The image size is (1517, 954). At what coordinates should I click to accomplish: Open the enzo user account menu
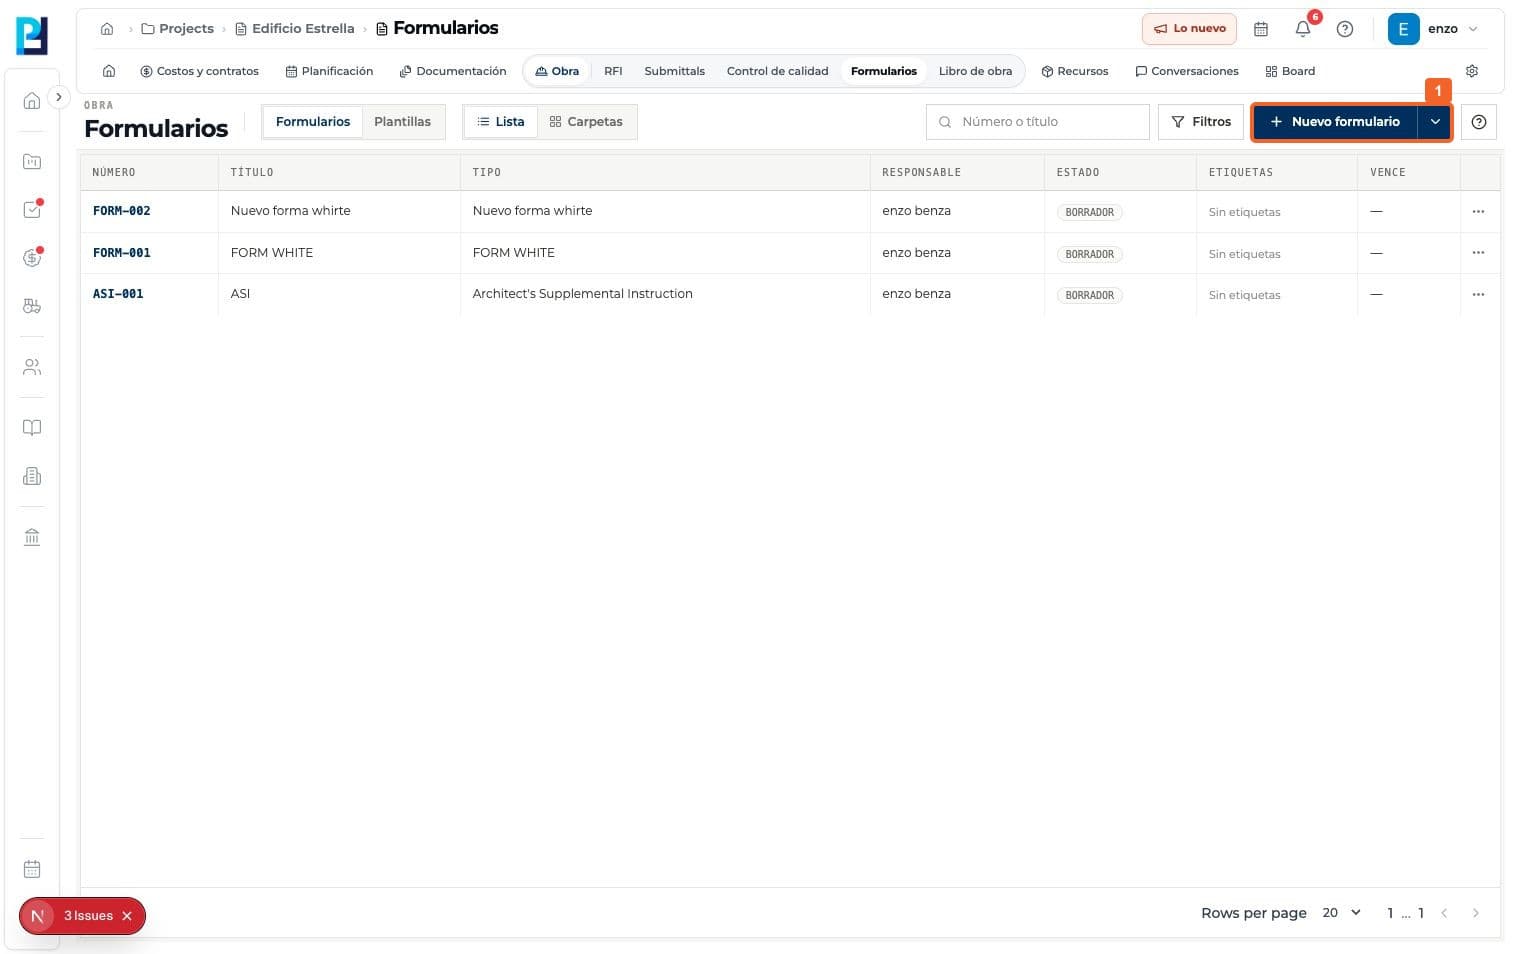click(1434, 29)
